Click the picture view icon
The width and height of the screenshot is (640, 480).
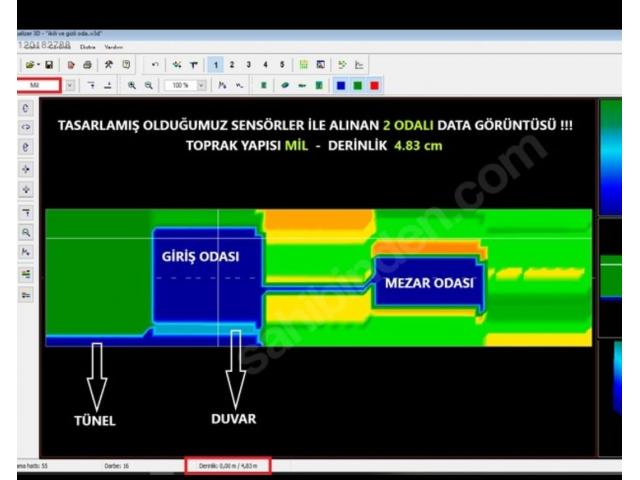point(321,64)
